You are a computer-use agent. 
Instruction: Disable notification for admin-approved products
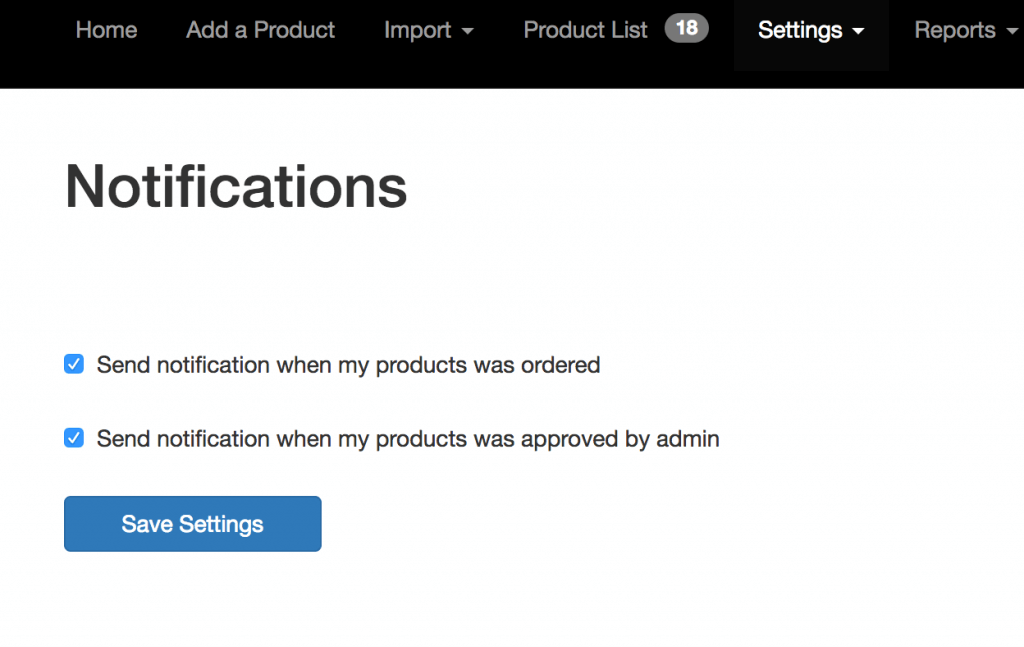coord(73,438)
